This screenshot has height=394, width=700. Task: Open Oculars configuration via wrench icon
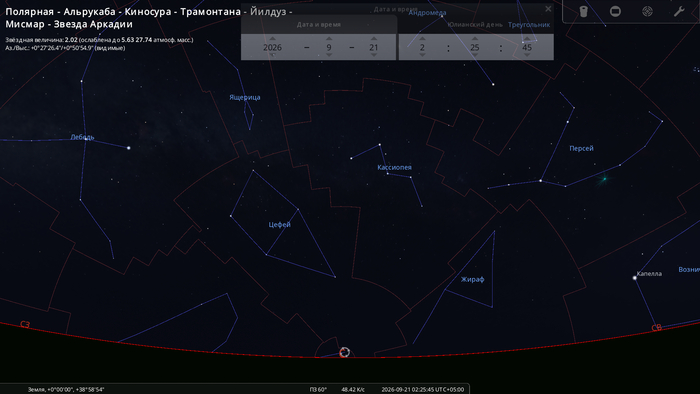click(x=679, y=12)
